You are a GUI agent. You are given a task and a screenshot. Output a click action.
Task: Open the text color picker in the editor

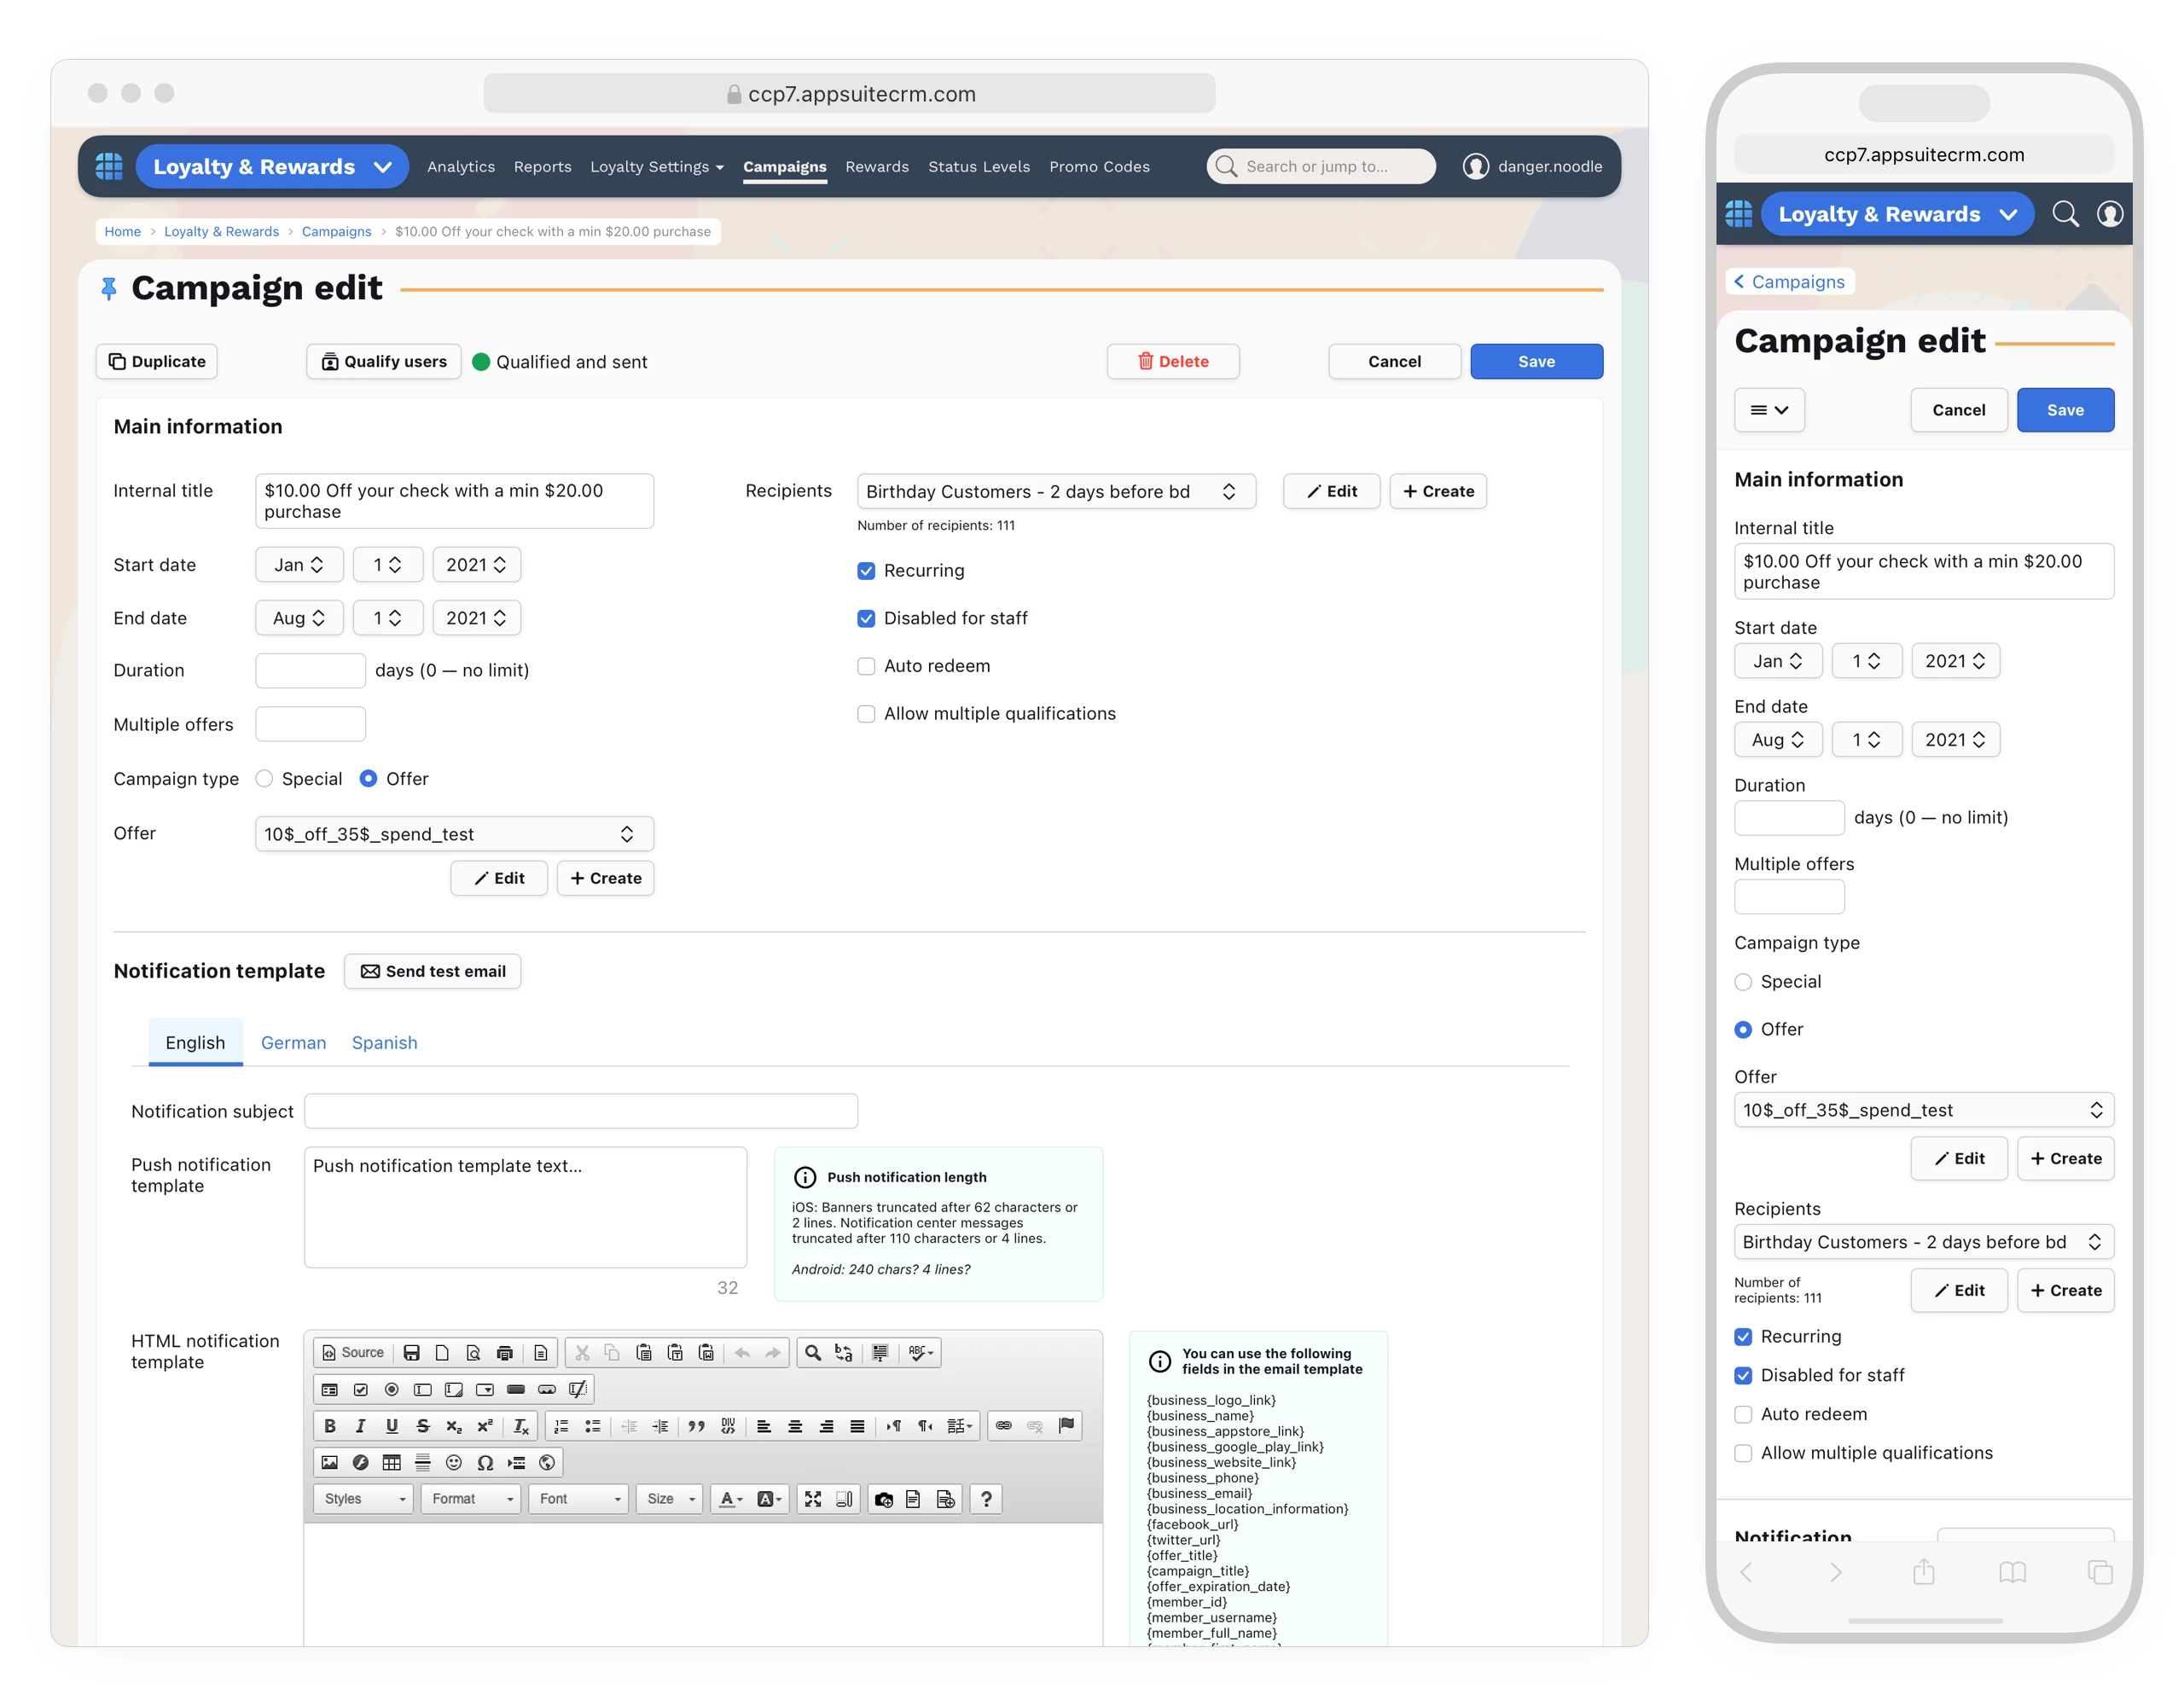(731, 1499)
